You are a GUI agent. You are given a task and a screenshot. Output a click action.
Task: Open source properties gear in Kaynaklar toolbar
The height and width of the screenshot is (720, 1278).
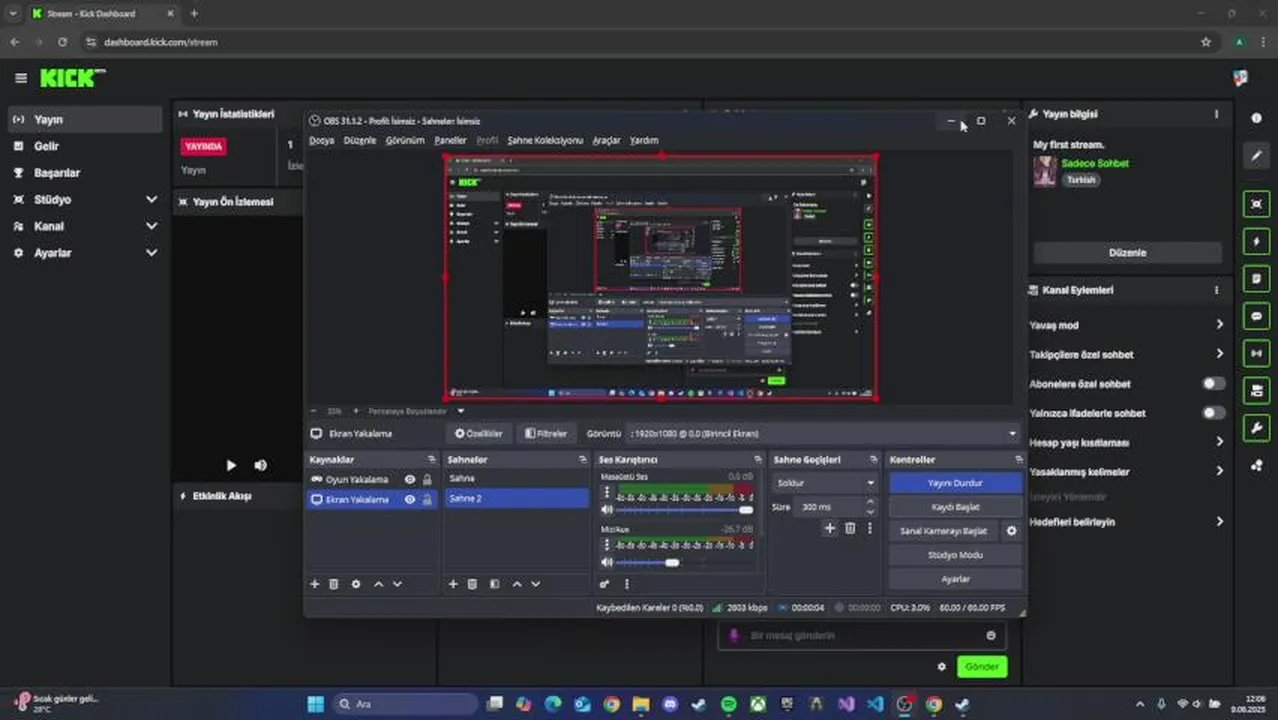click(x=356, y=584)
